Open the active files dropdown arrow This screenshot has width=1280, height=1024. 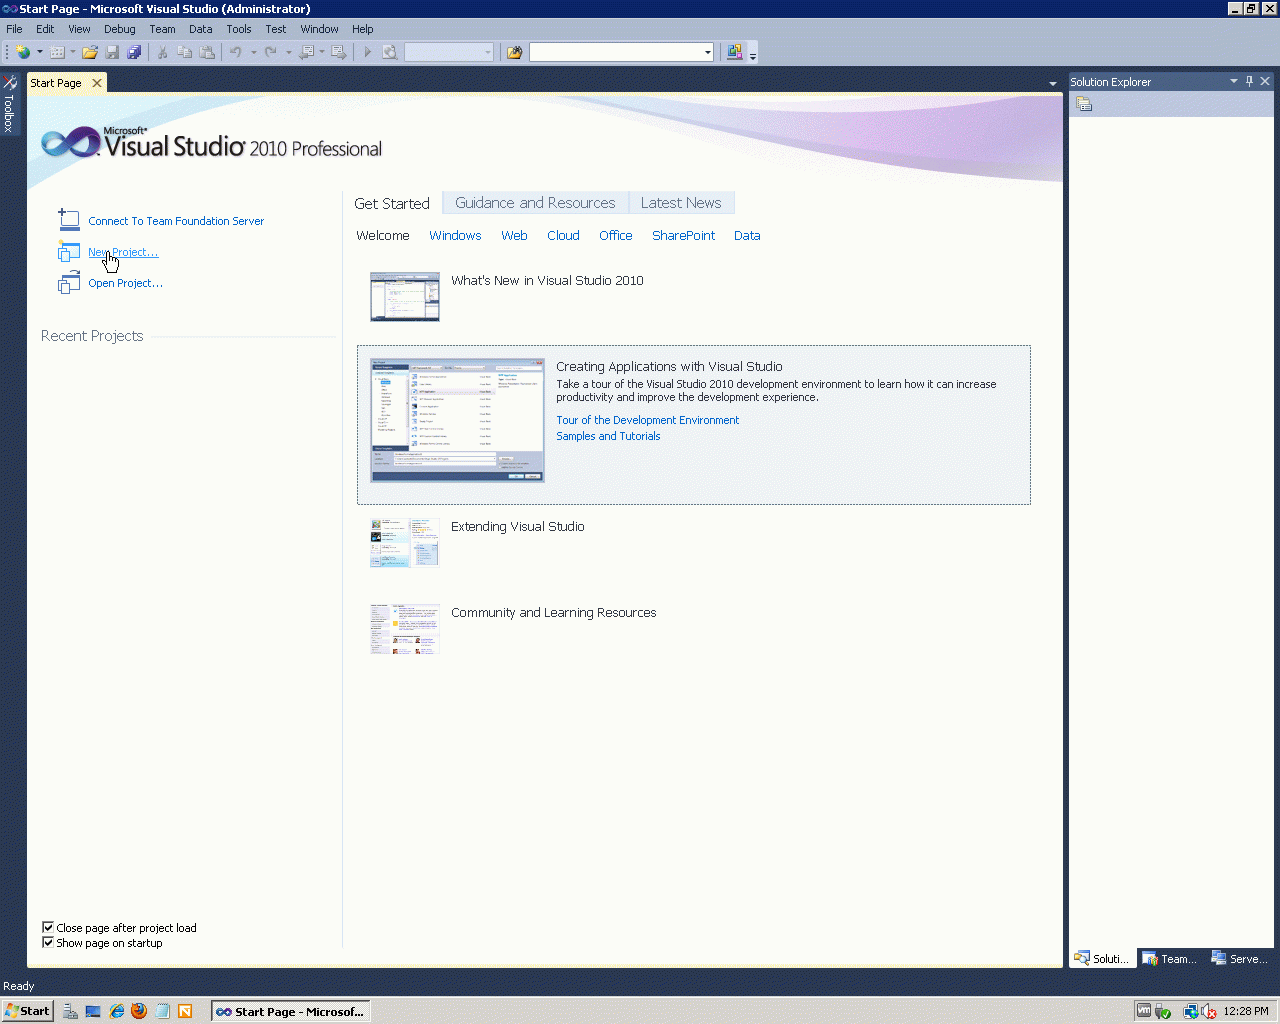click(1052, 83)
